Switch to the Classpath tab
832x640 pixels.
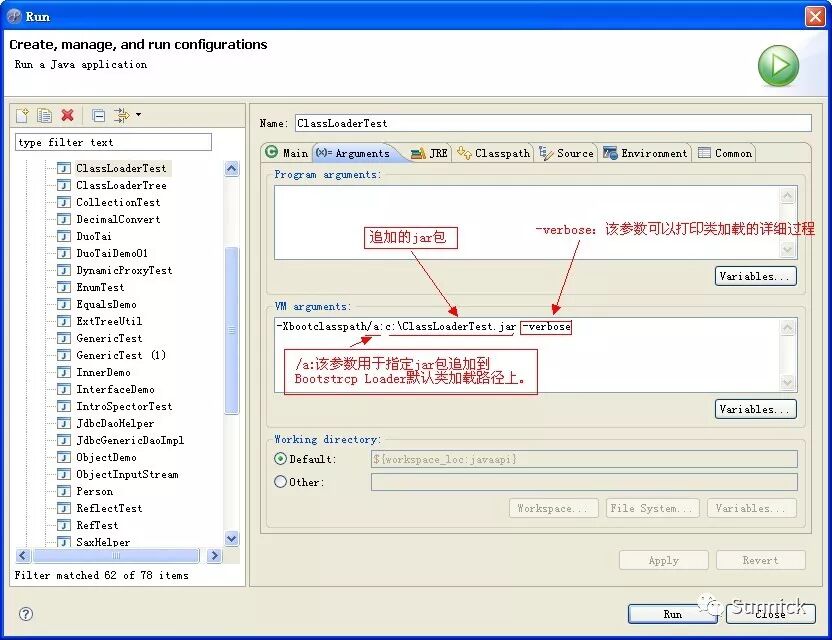pyautogui.click(x=494, y=153)
